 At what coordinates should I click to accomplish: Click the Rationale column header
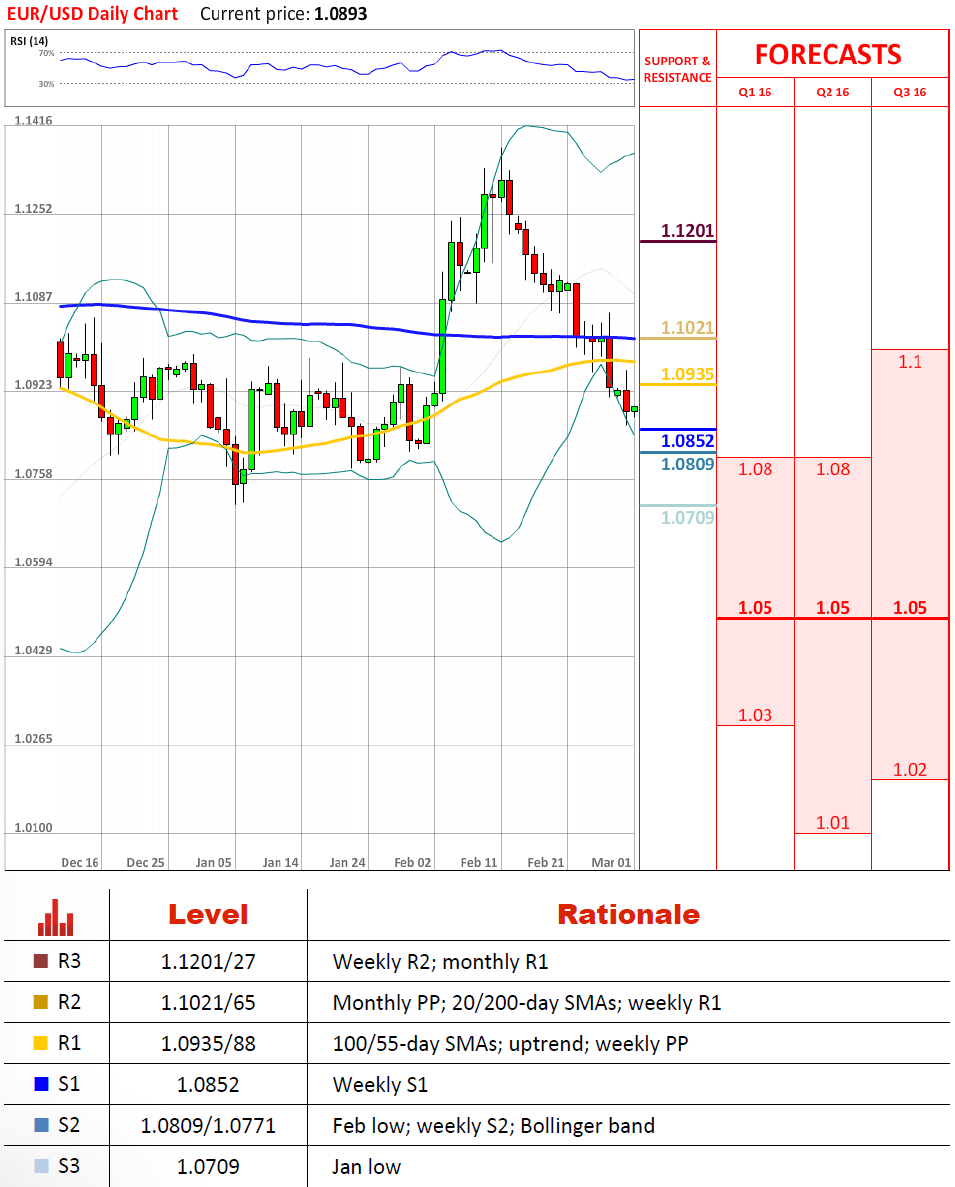[628, 914]
